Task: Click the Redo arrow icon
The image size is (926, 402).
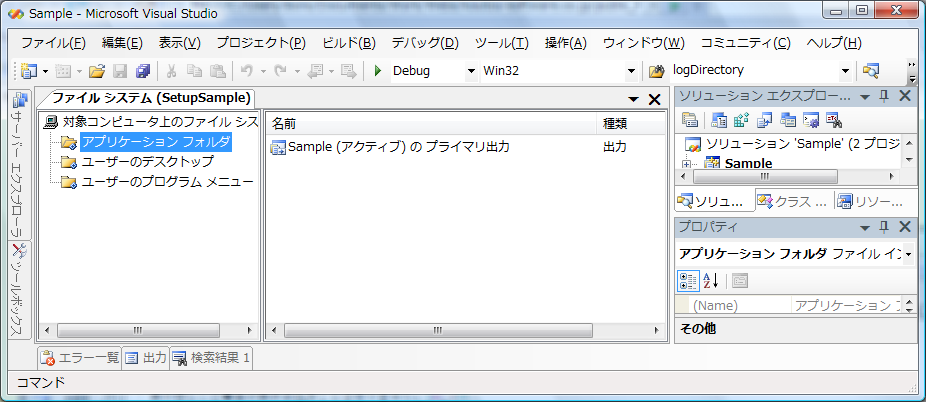Action: coord(280,71)
